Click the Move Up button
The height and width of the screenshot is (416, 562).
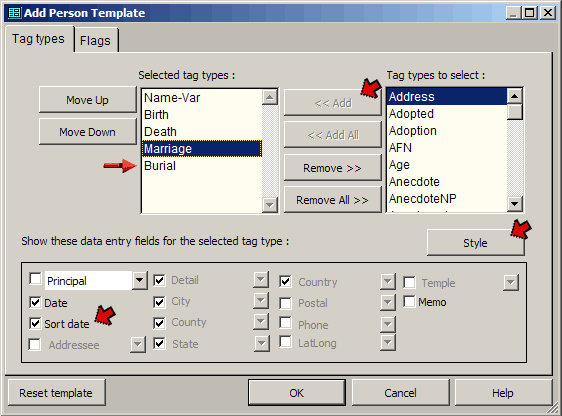tap(87, 100)
